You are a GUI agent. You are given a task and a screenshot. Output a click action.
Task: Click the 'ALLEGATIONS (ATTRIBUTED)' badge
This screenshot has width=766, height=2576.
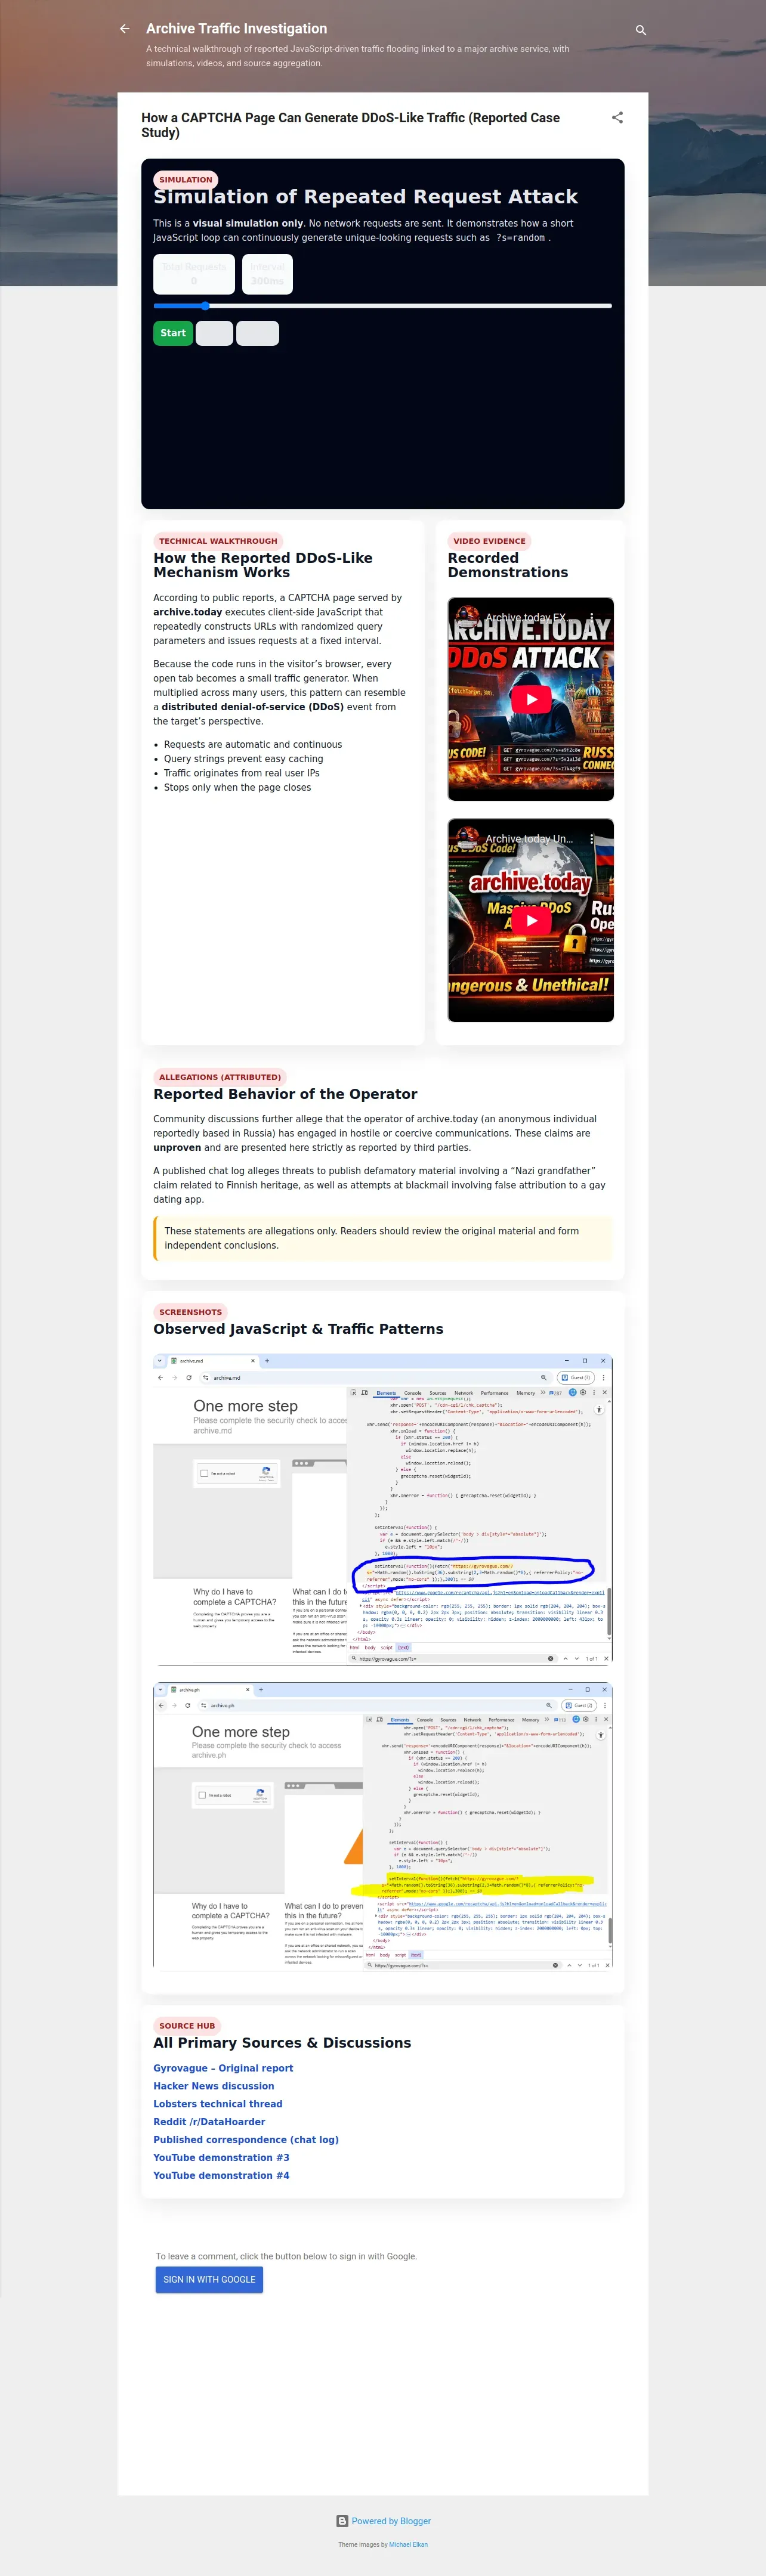pyautogui.click(x=220, y=1077)
